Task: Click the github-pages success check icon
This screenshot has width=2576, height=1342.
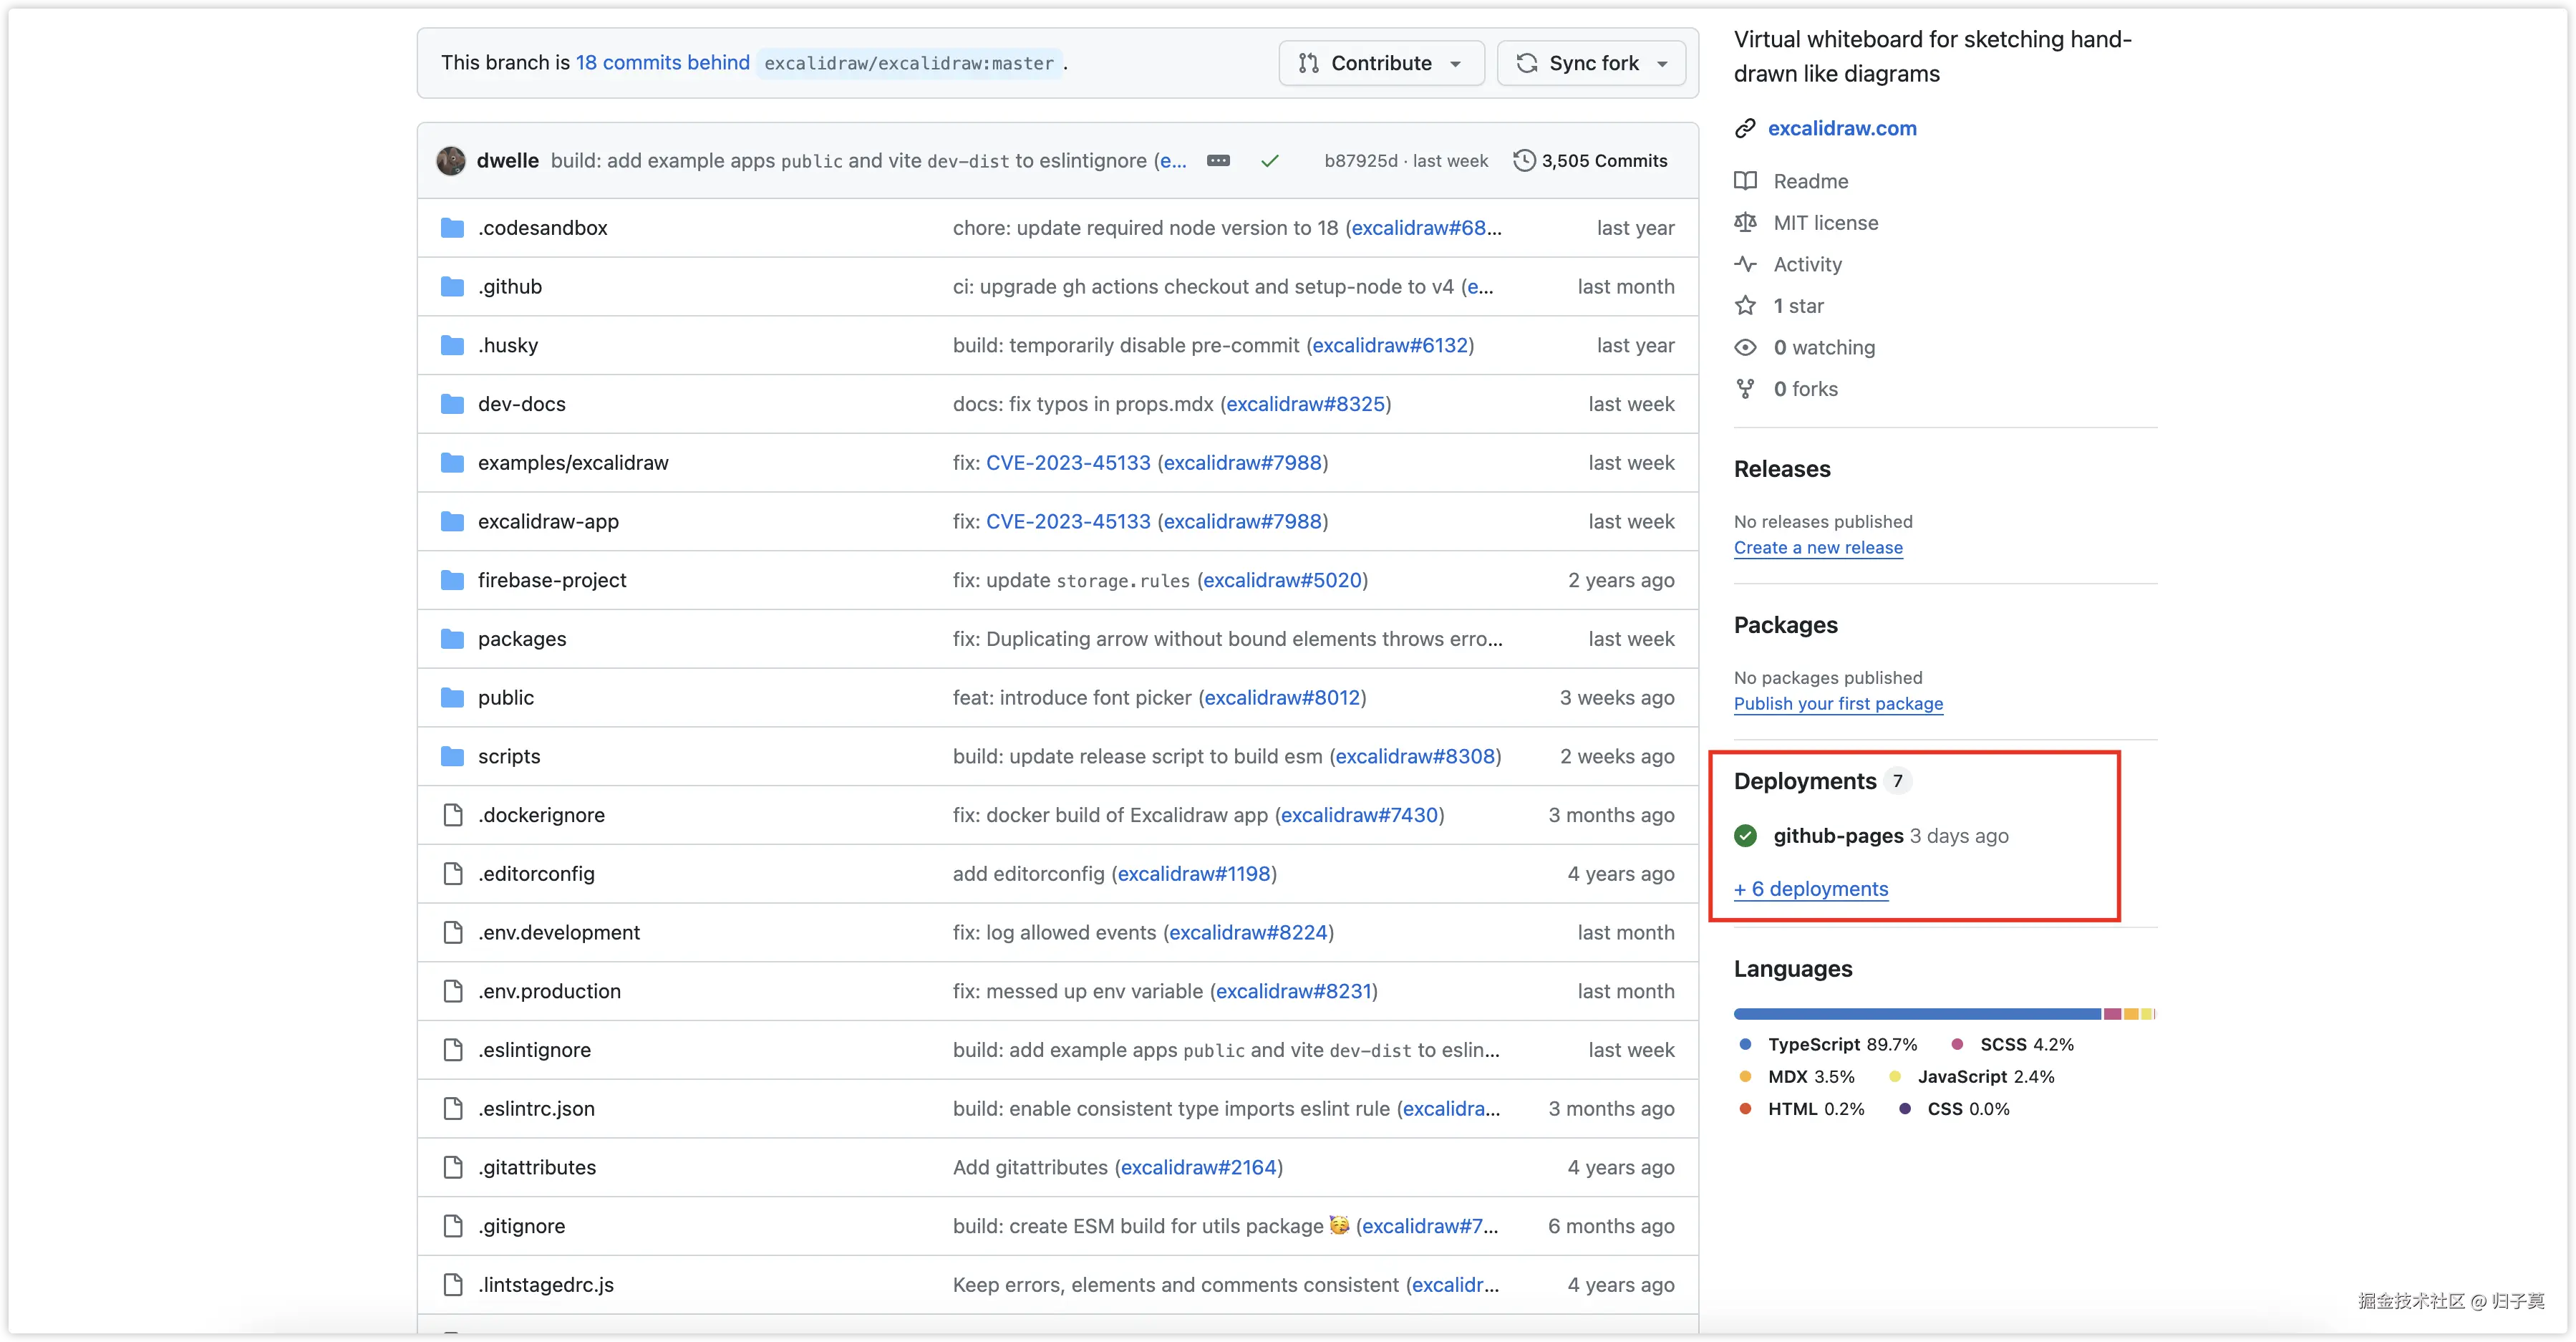Action: pos(1745,836)
